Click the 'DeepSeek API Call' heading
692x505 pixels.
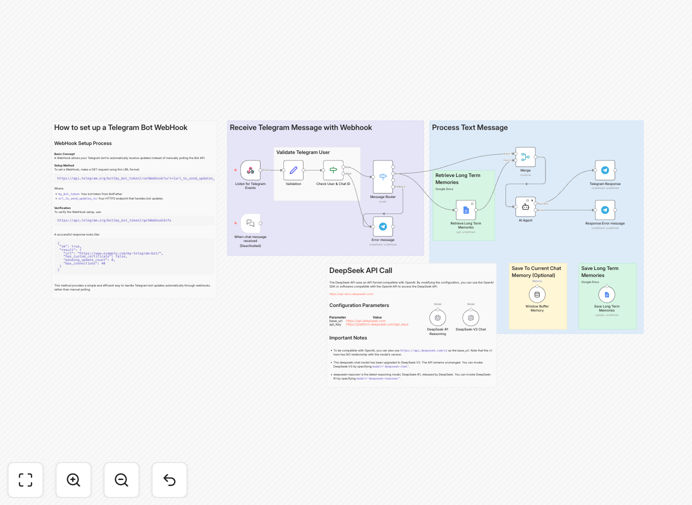(x=361, y=271)
